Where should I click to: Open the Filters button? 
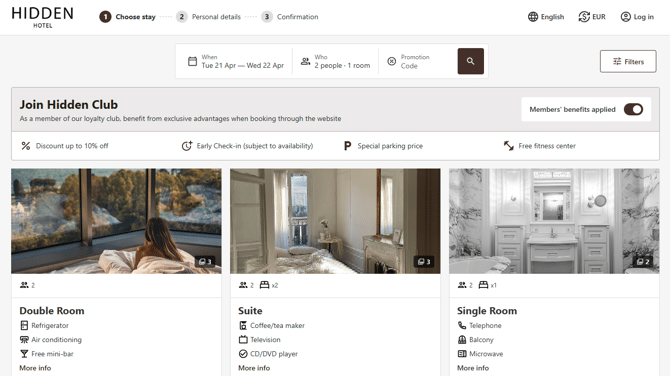coord(628,62)
